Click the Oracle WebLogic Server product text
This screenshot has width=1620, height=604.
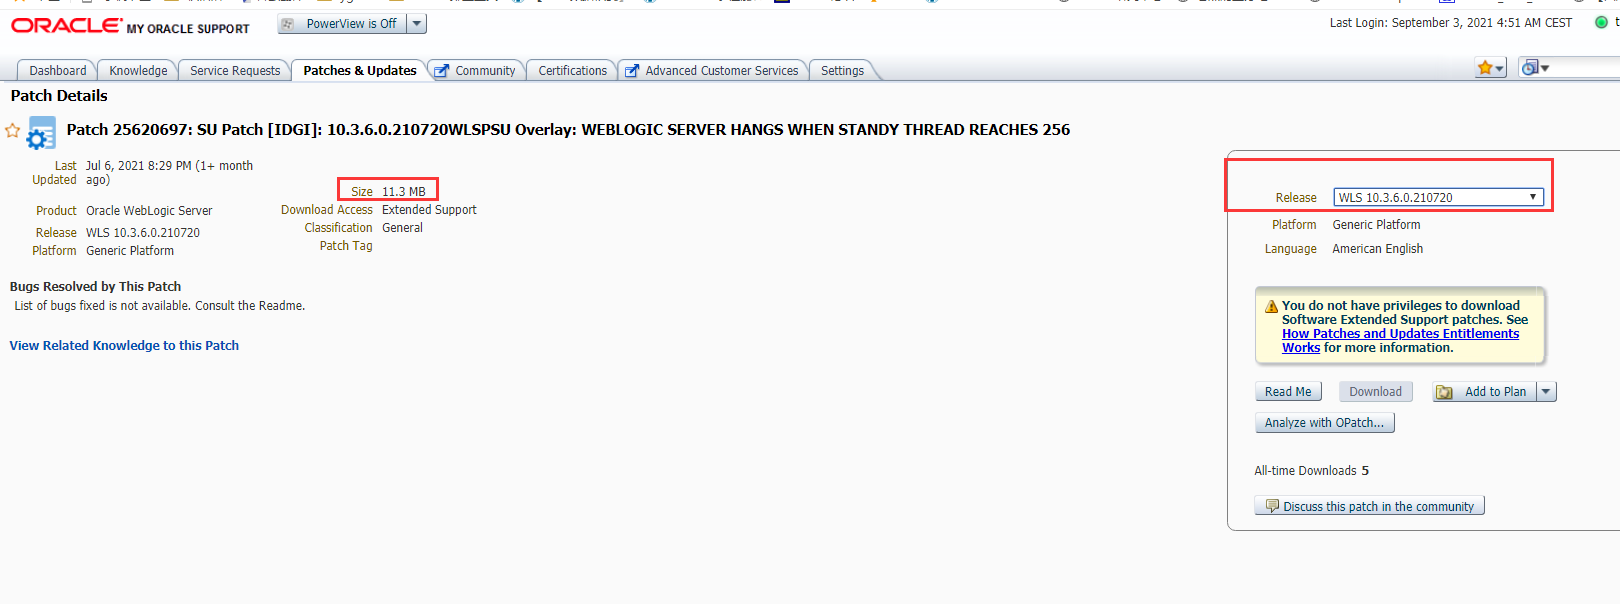tap(149, 211)
